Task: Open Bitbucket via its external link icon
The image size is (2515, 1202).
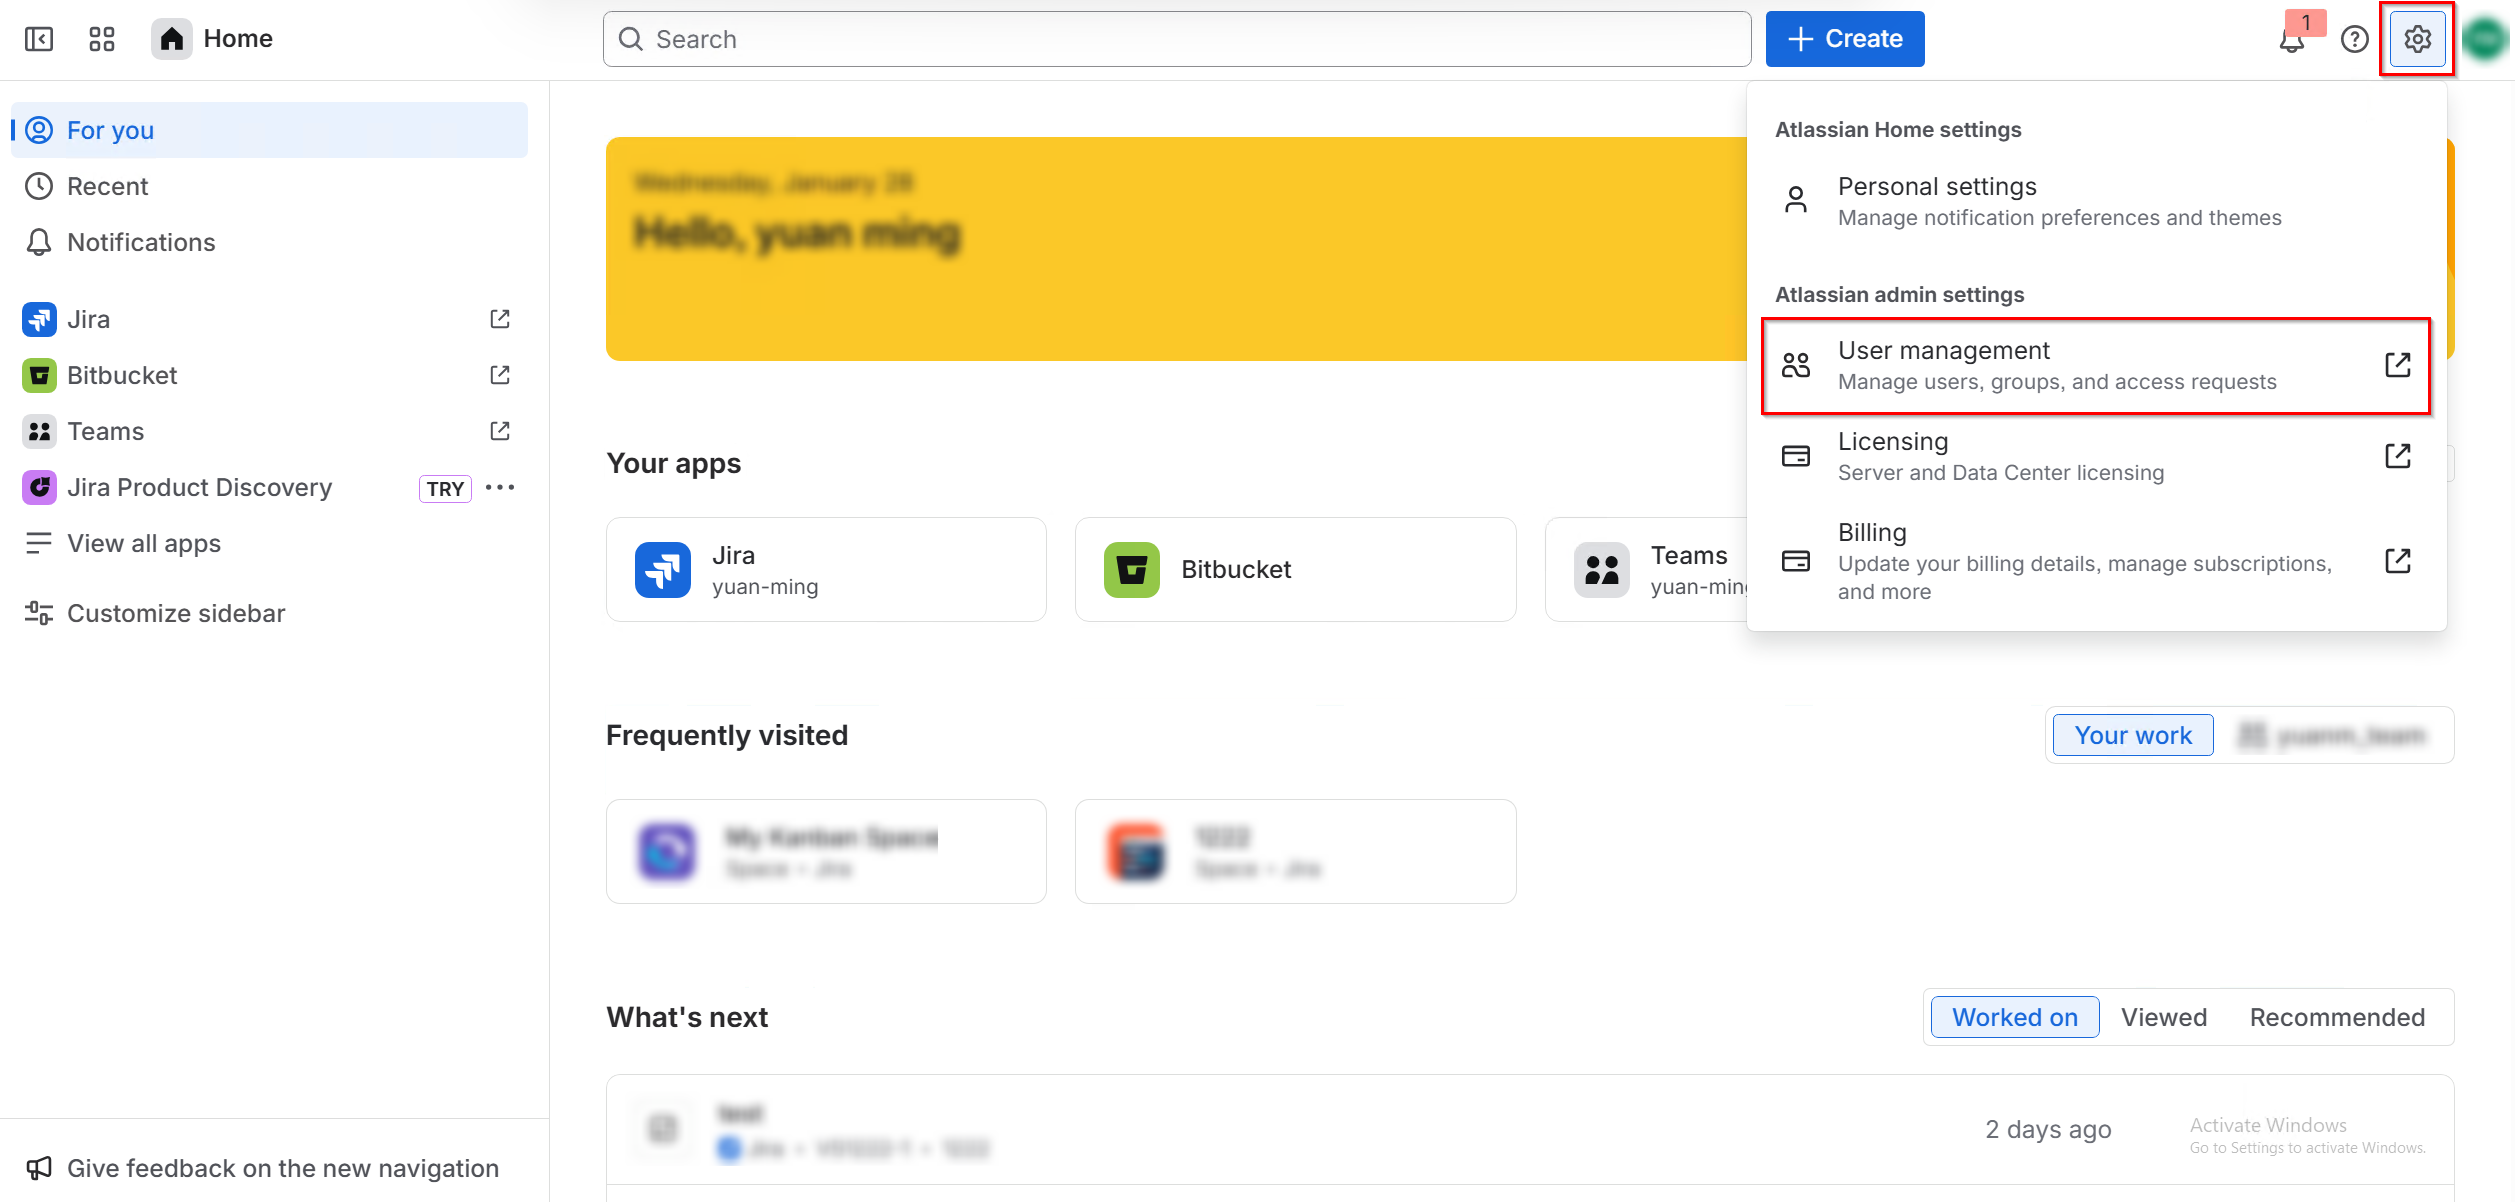Action: click(499, 374)
